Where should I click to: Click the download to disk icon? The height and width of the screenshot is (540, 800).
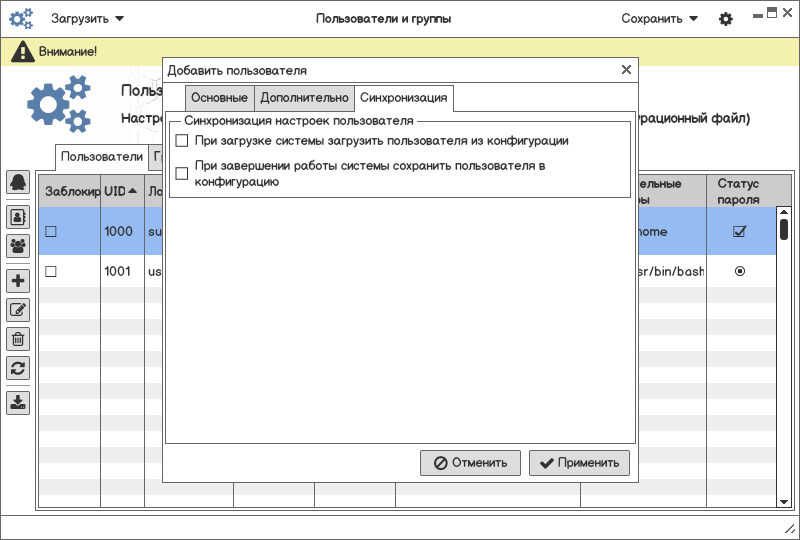[18, 403]
